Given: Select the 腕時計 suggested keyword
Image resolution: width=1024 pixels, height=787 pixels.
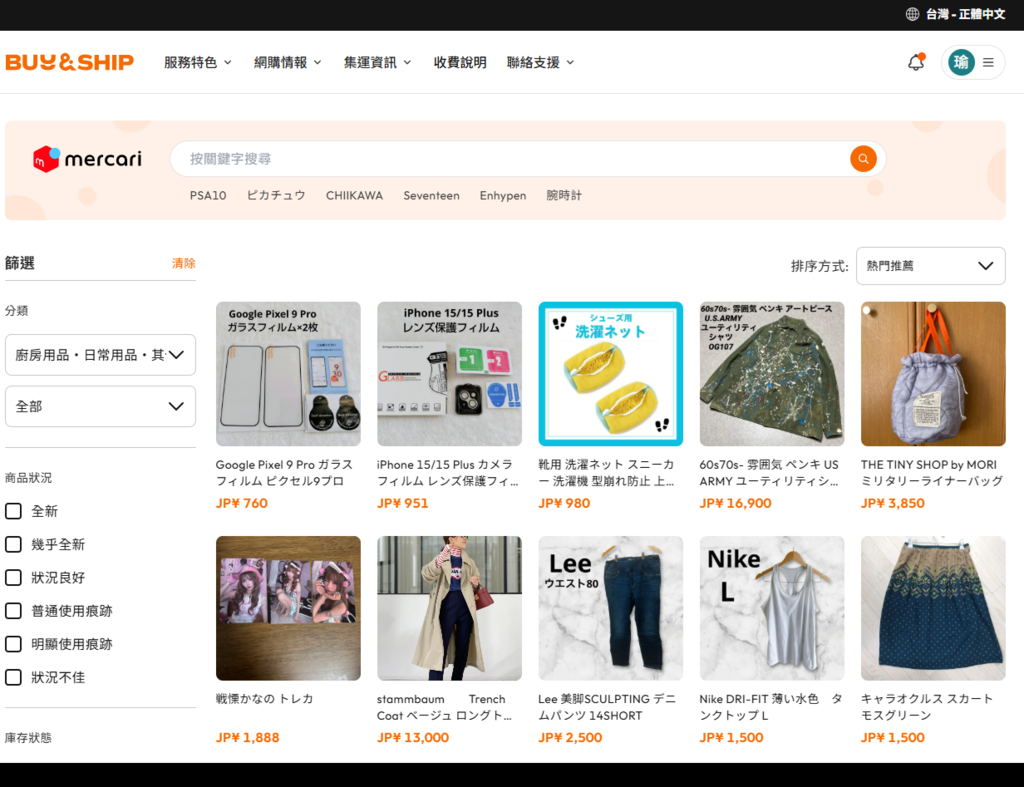Looking at the screenshot, I should pyautogui.click(x=564, y=195).
